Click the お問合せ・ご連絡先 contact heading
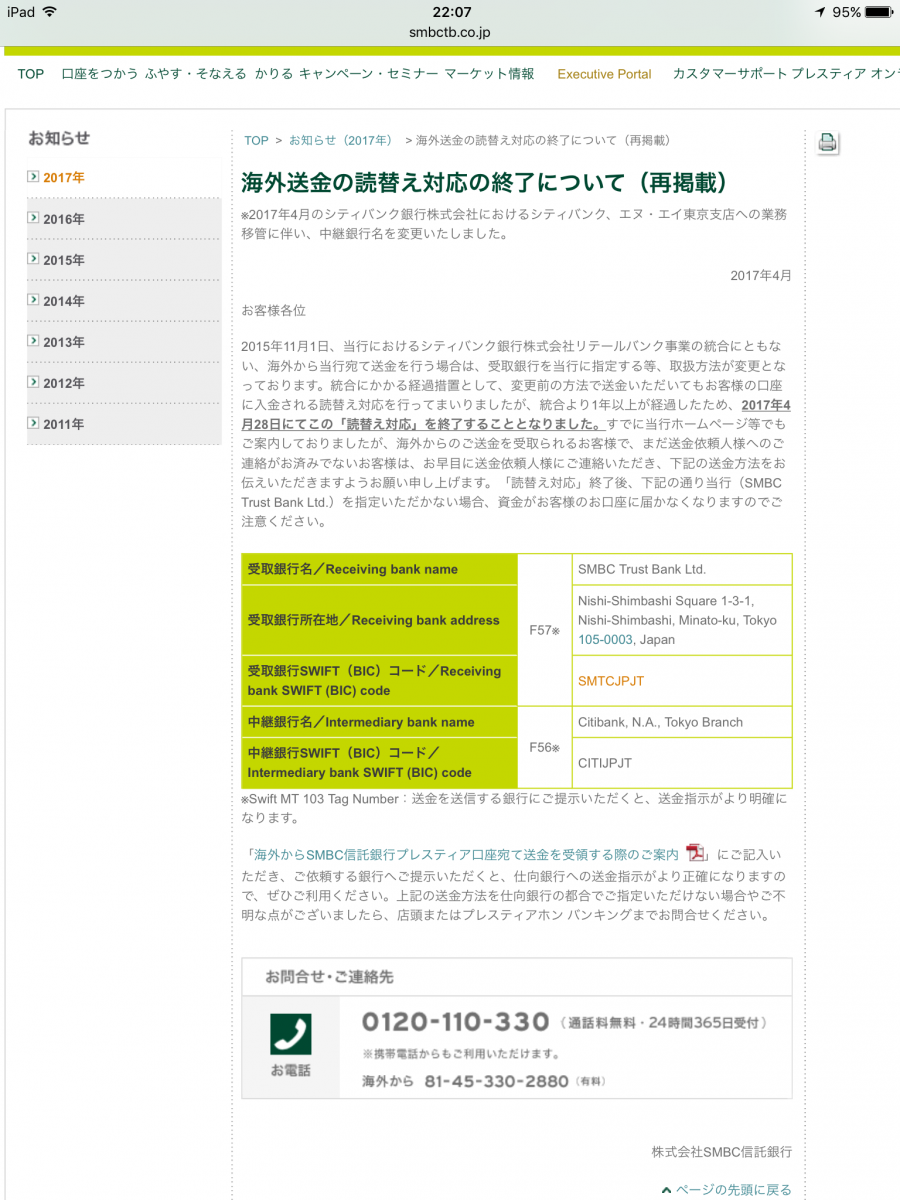This screenshot has height=1200, width=900. coord(329,976)
